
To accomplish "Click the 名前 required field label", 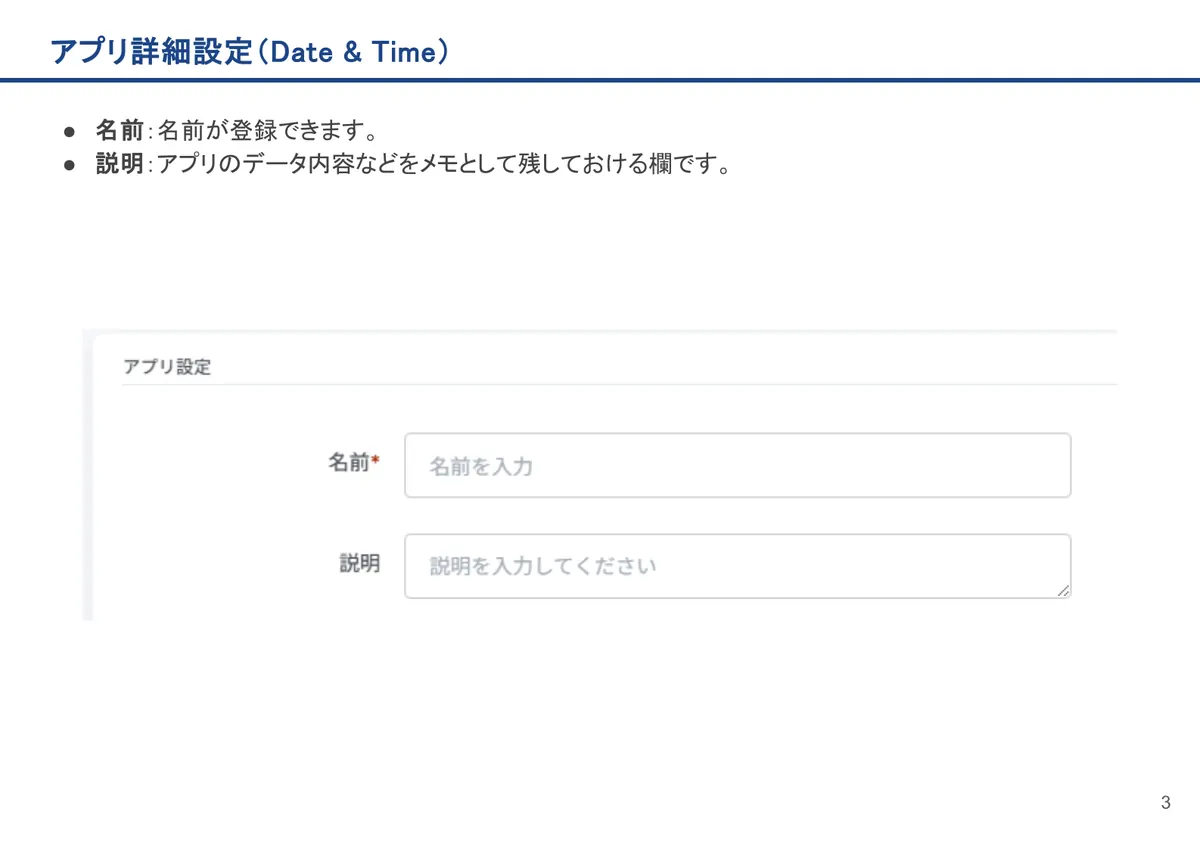I will [354, 463].
